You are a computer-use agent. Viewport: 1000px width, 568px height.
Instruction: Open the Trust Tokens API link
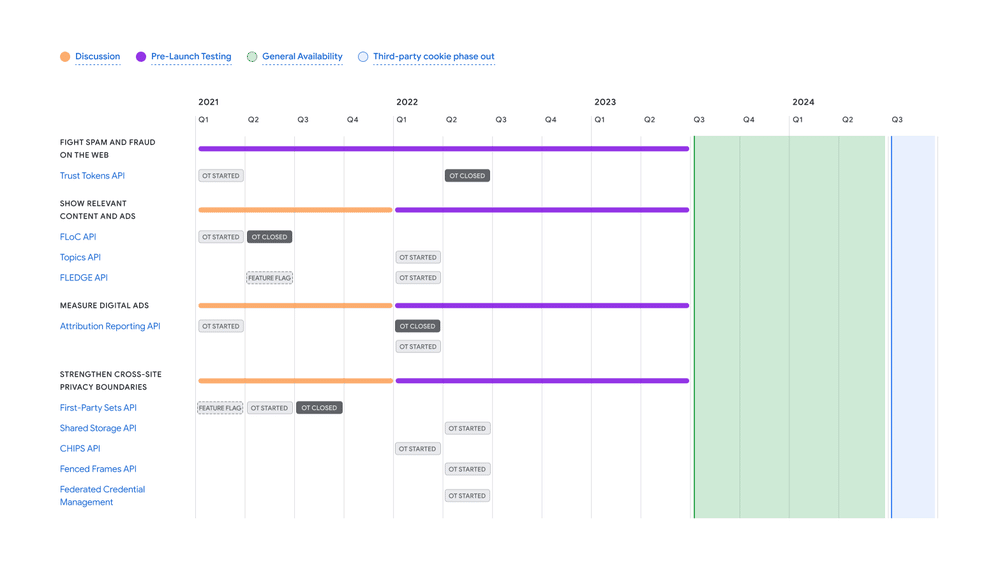click(92, 176)
